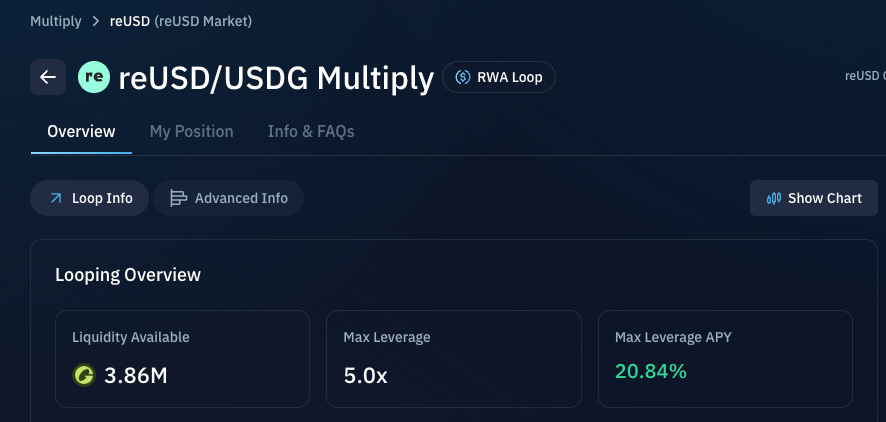This screenshot has width=886, height=422.
Task: Open the Info & FAQs tab
Action: (x=311, y=132)
